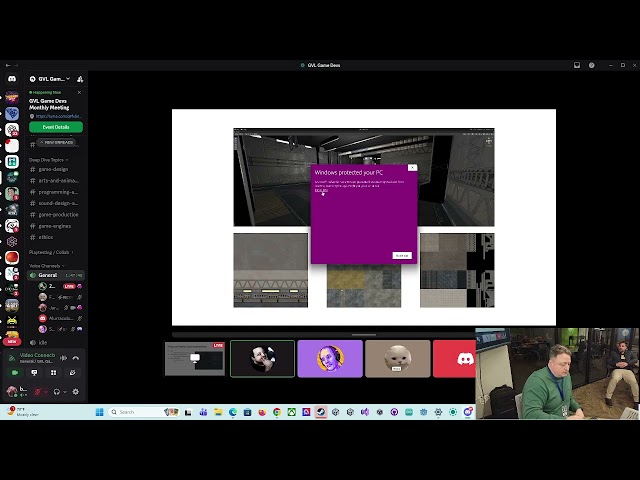The image size is (640, 480).
Task: Open the activities launcher icon
Action: coord(53,373)
